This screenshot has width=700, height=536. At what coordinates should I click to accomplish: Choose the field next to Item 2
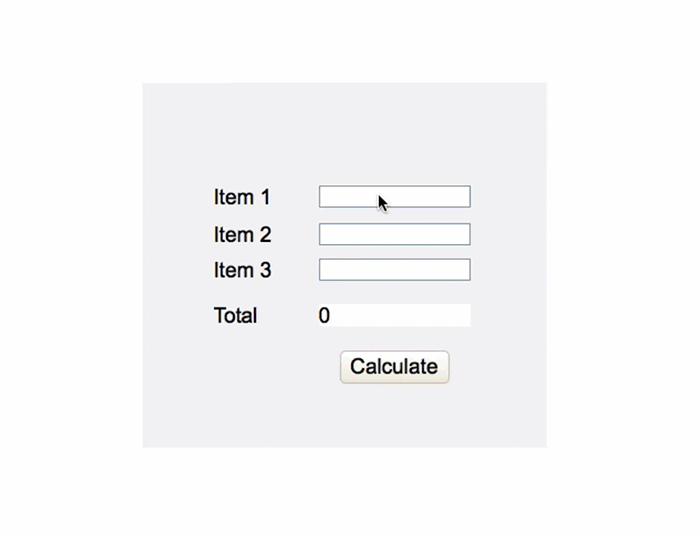click(395, 234)
